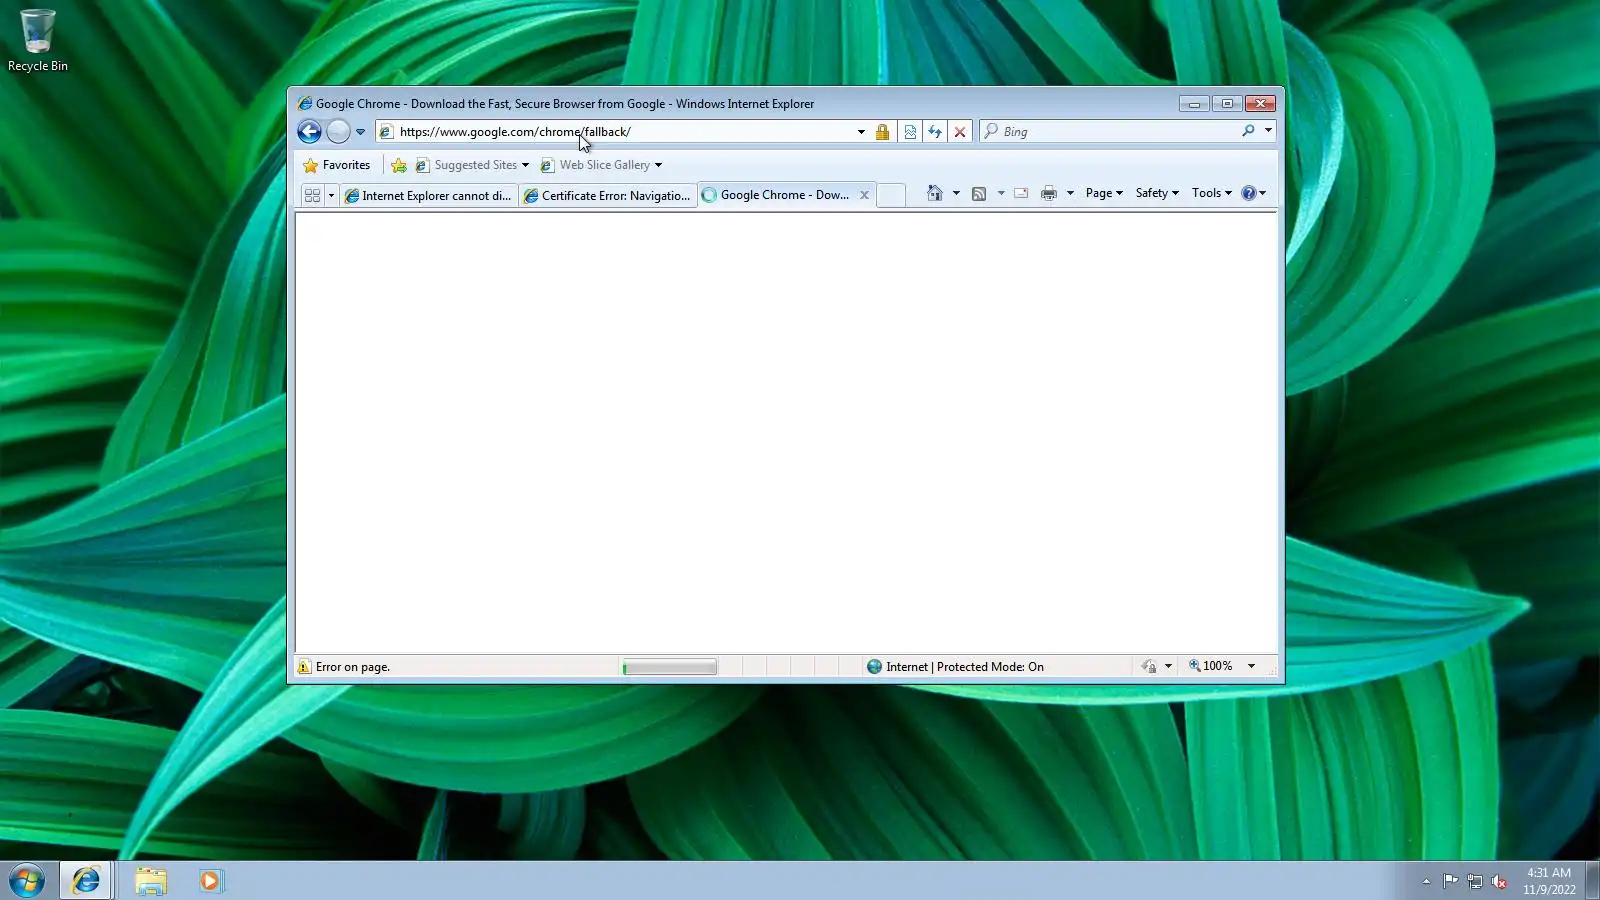The image size is (1600, 900).
Task: Open the Tools menu
Action: click(1211, 193)
